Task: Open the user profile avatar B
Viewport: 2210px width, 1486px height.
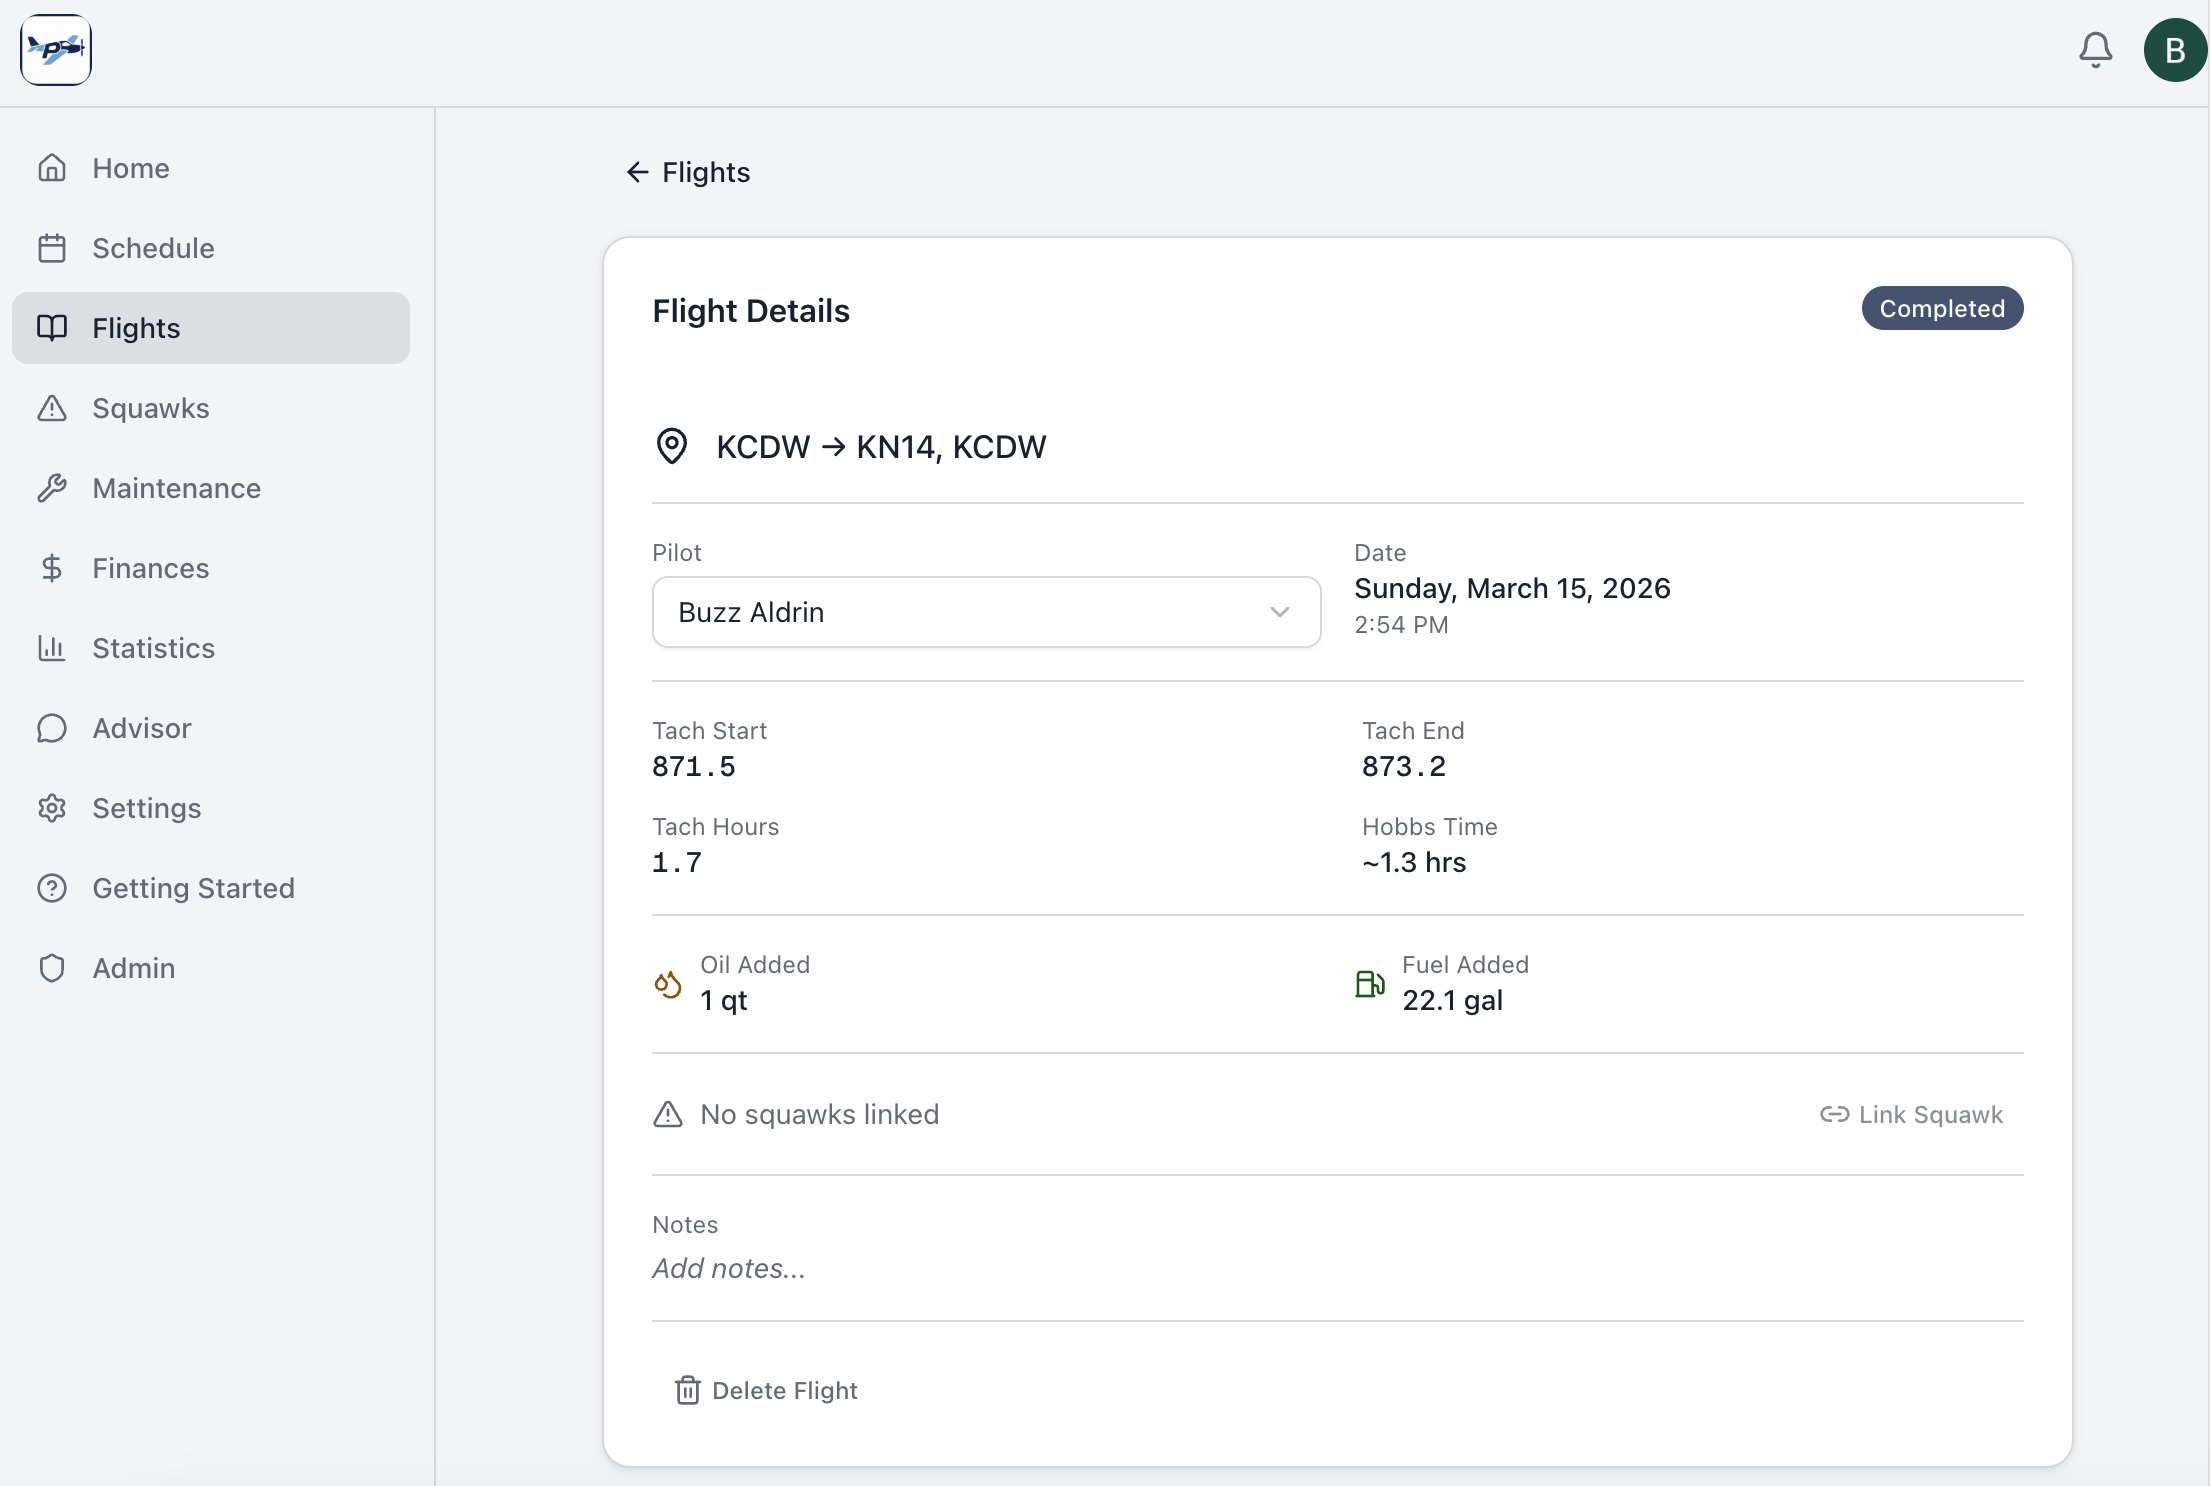Action: click(2173, 49)
